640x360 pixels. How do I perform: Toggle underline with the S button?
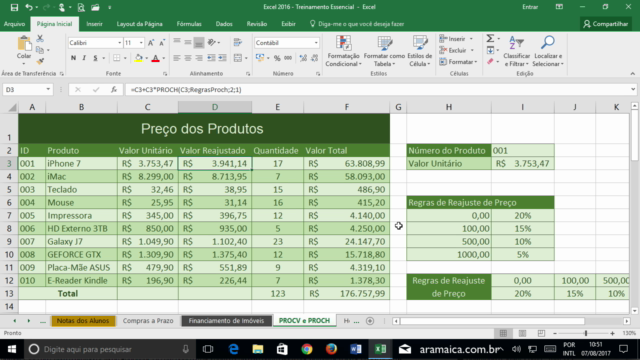95,58
